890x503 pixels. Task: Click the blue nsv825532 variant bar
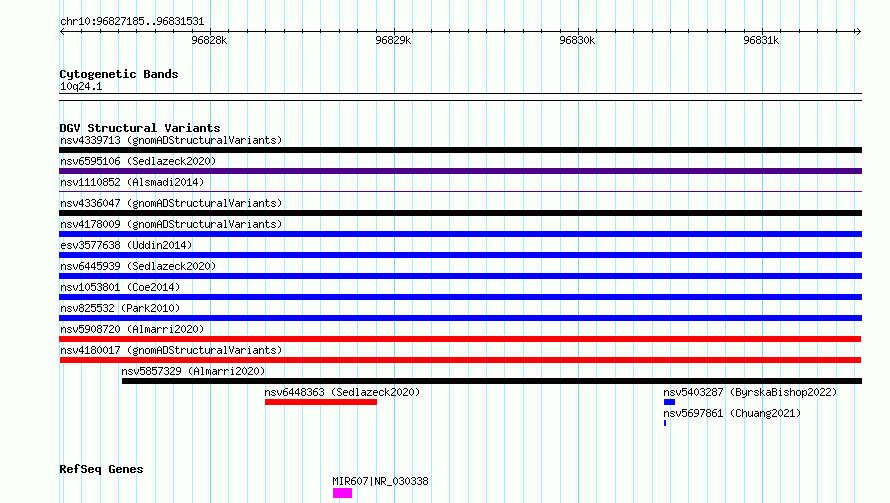tap(460, 318)
